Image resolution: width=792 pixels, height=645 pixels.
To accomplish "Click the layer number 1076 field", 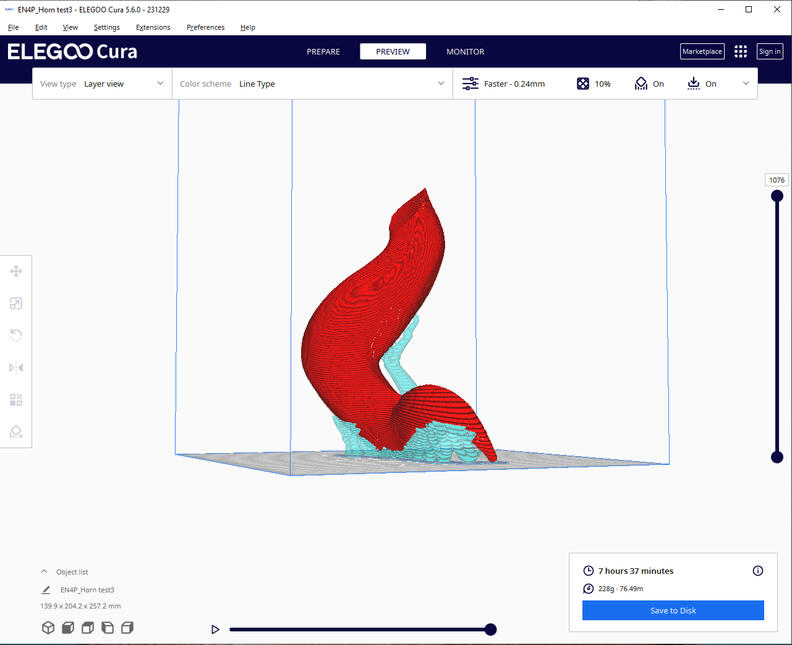I will coord(777,180).
